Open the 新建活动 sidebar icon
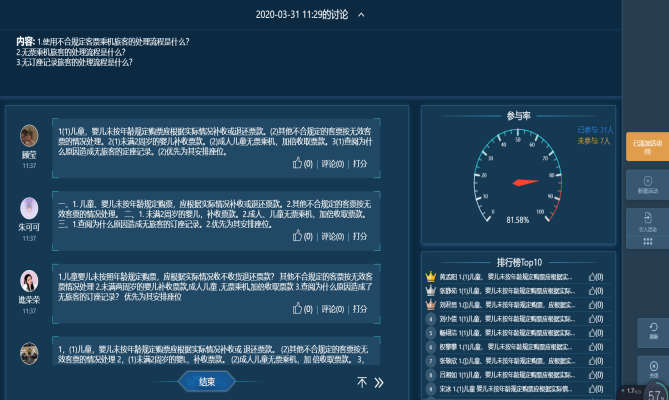 point(646,182)
